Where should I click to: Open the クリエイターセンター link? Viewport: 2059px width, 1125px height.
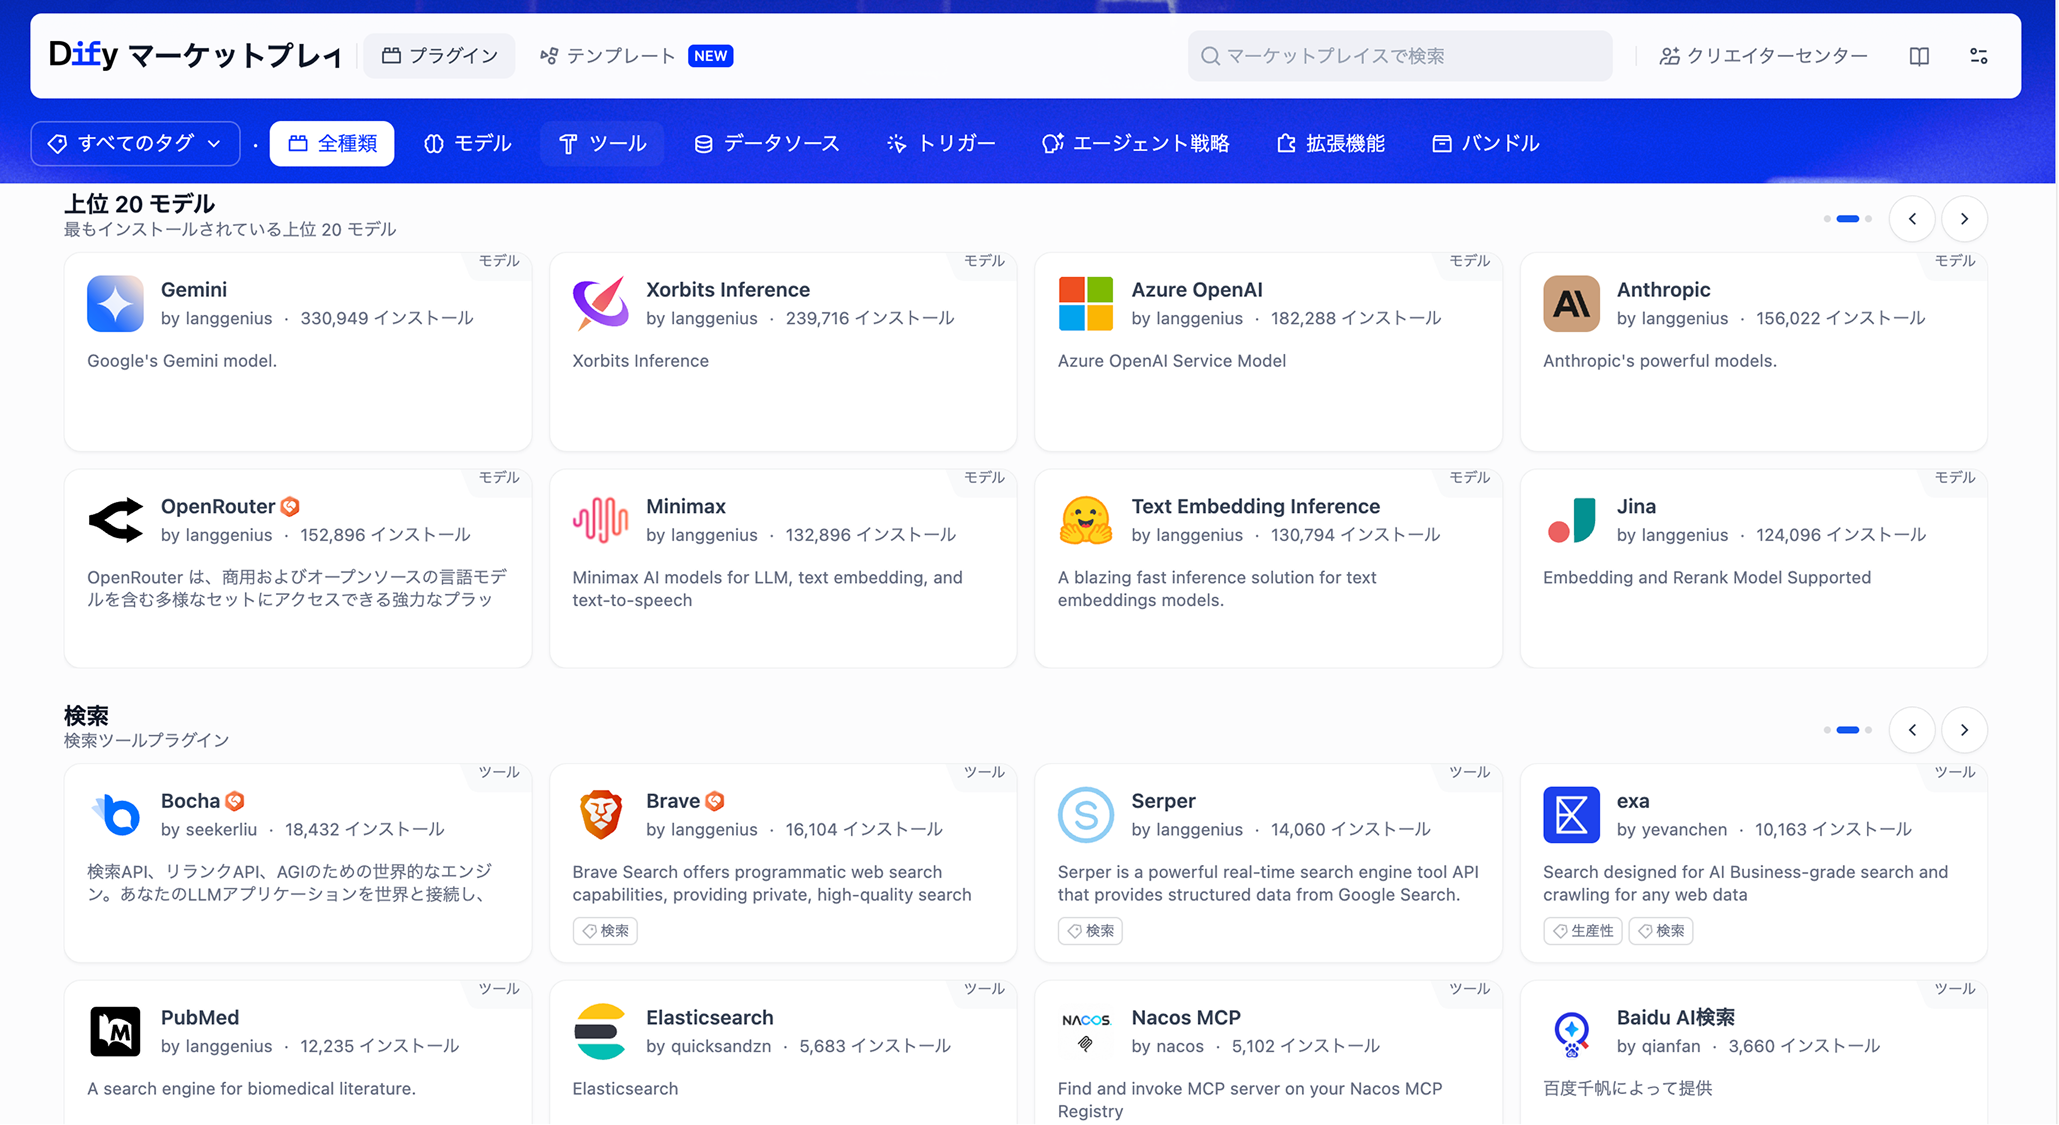point(1764,56)
